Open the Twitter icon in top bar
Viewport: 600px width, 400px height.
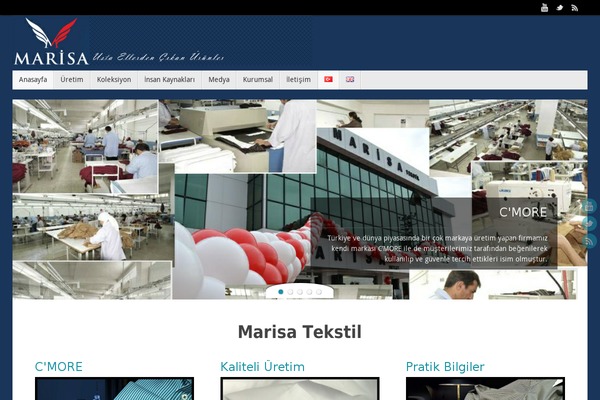pos(559,7)
